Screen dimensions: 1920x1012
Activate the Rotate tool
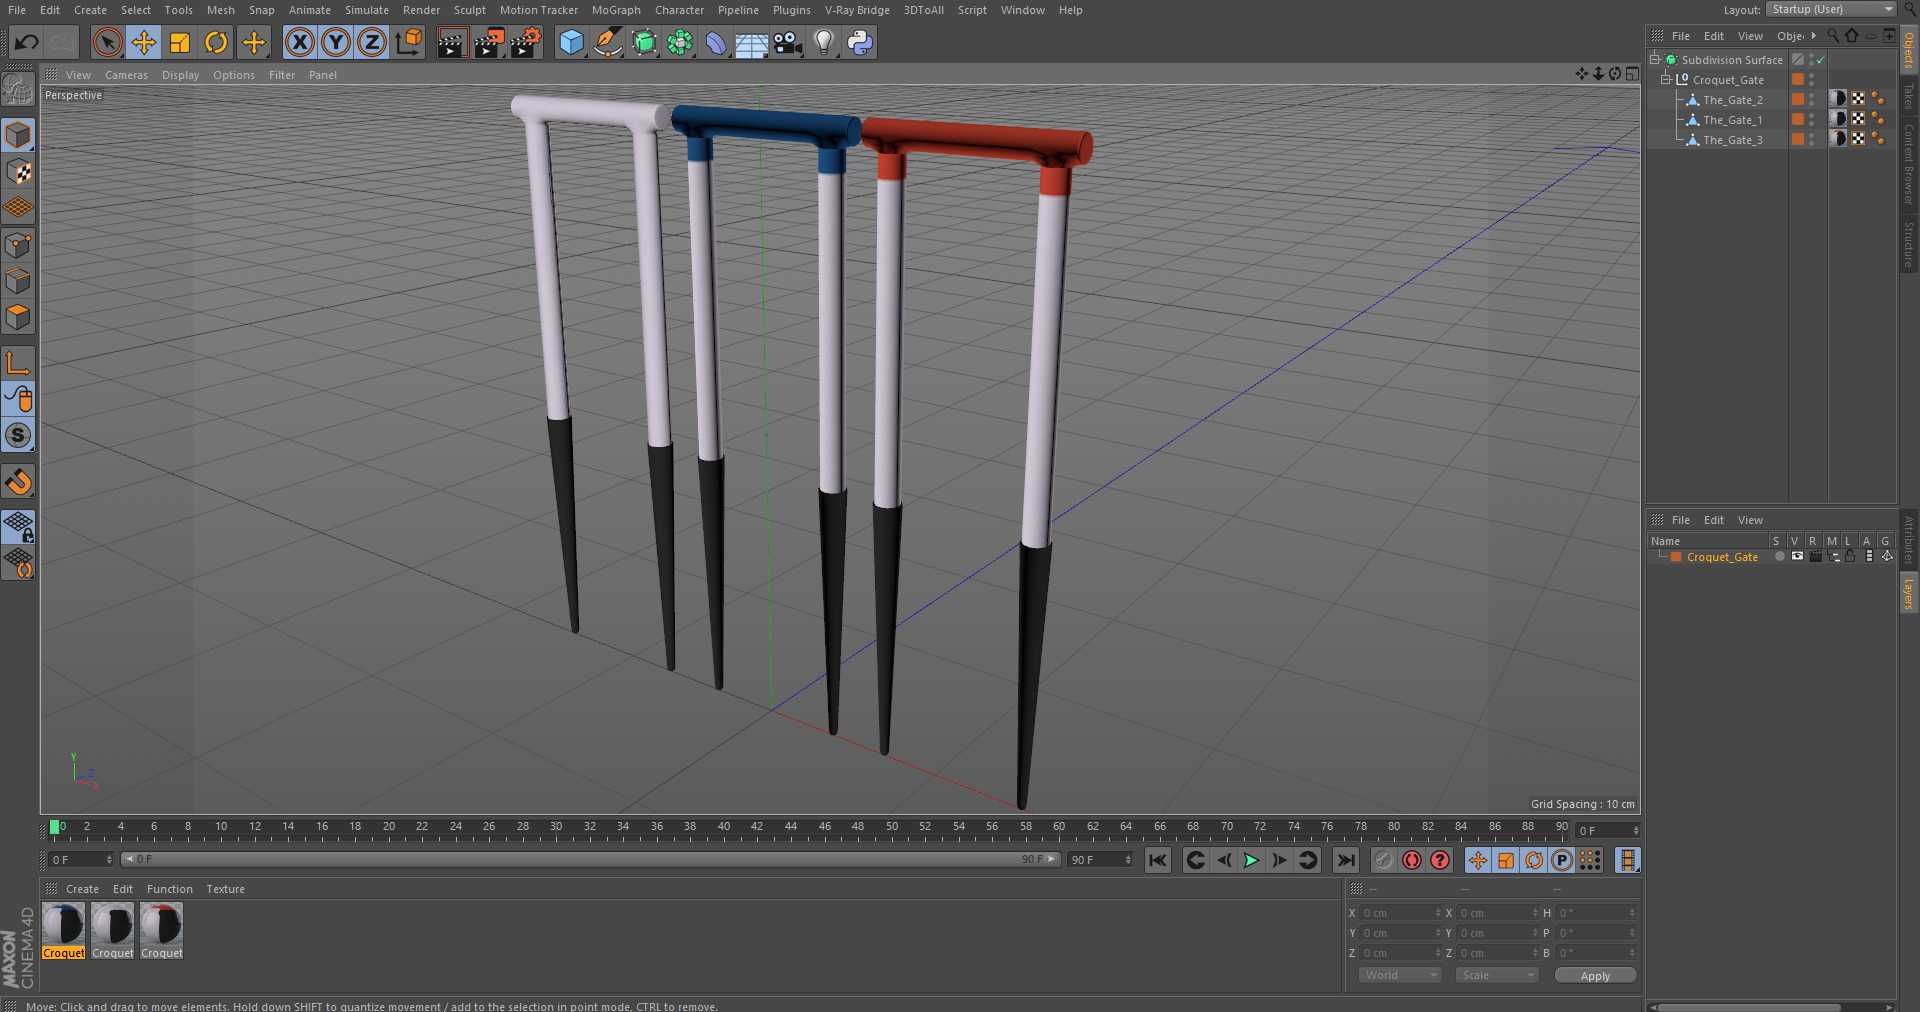(x=216, y=42)
